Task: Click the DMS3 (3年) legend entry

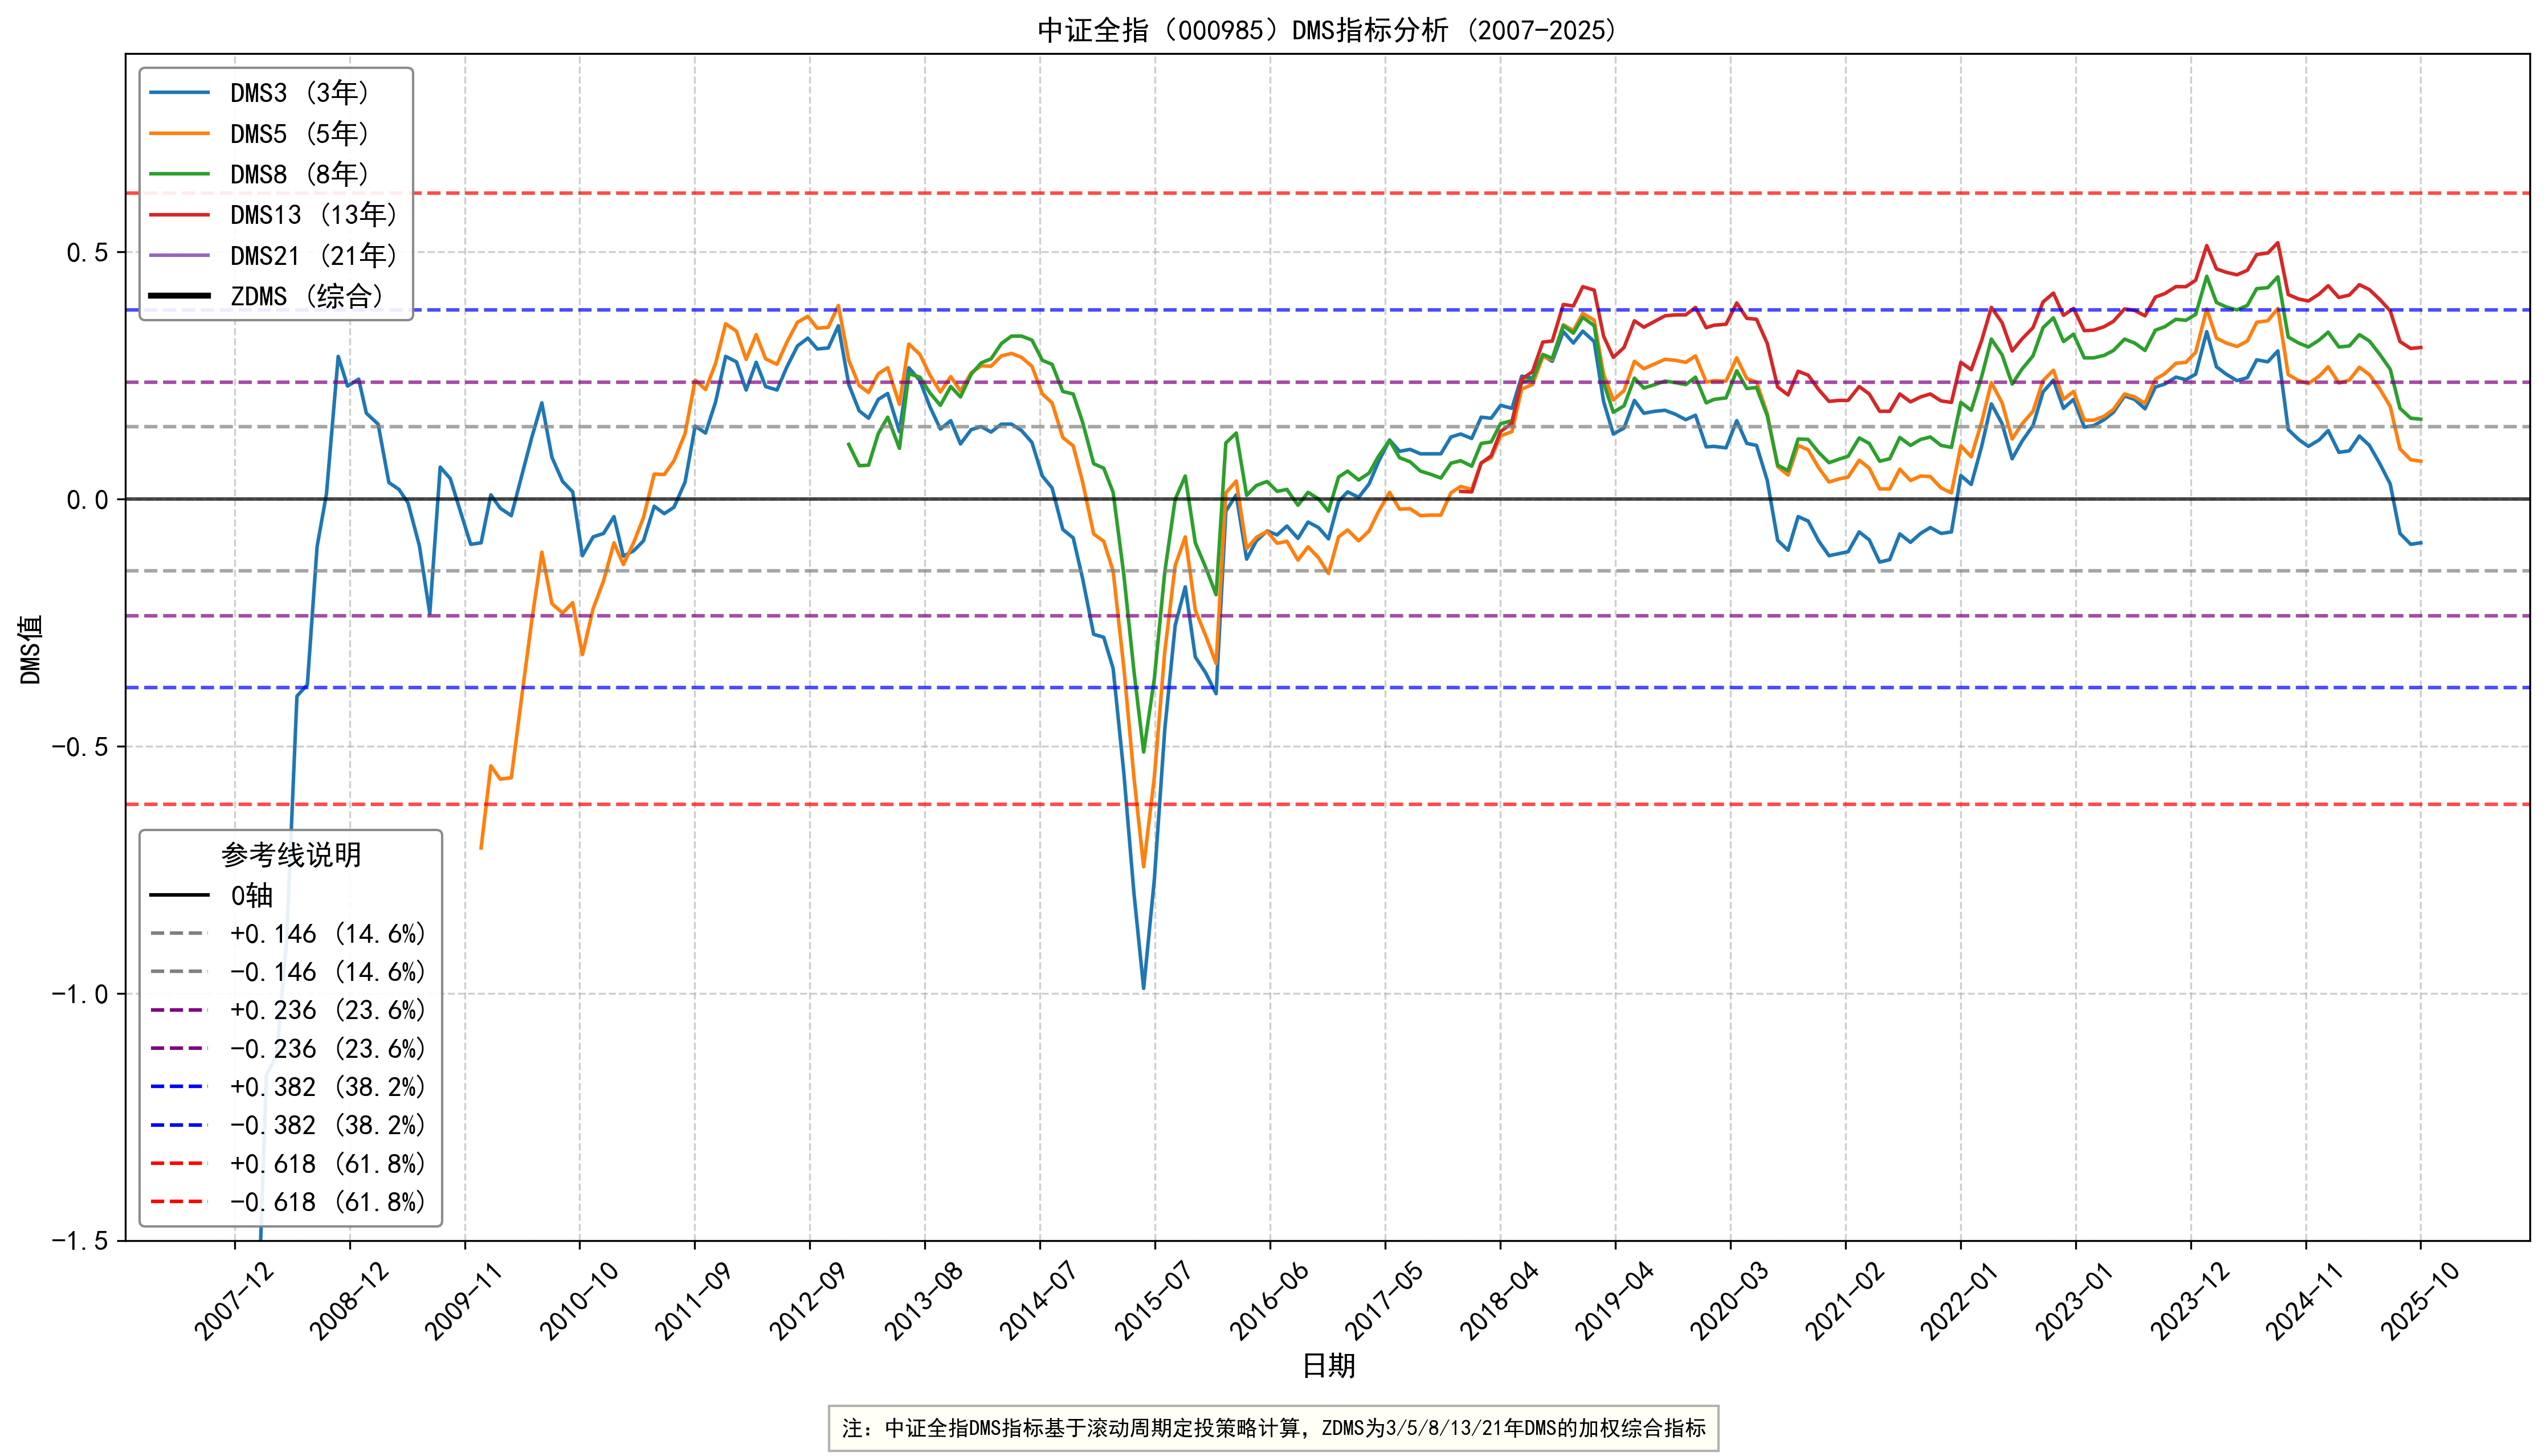Action: click(299, 93)
